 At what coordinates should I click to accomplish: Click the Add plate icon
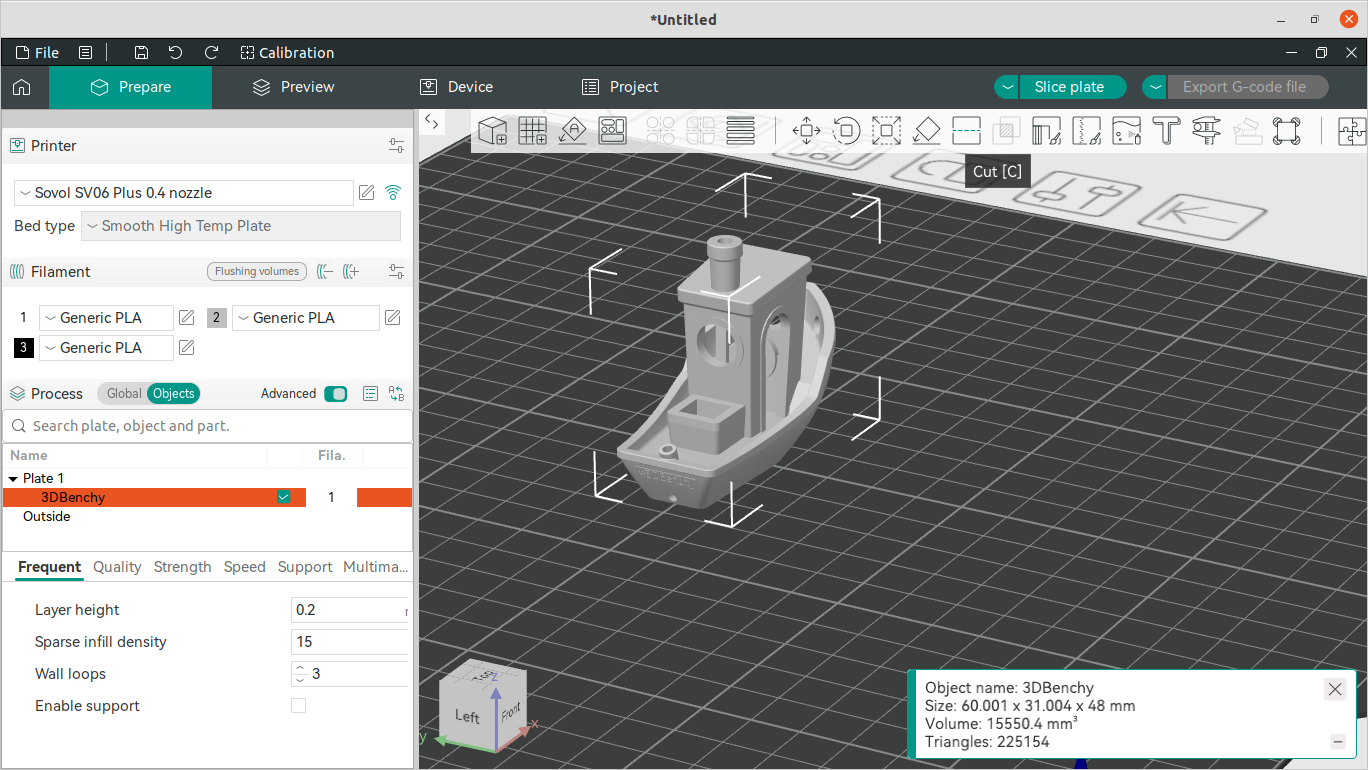coord(532,130)
